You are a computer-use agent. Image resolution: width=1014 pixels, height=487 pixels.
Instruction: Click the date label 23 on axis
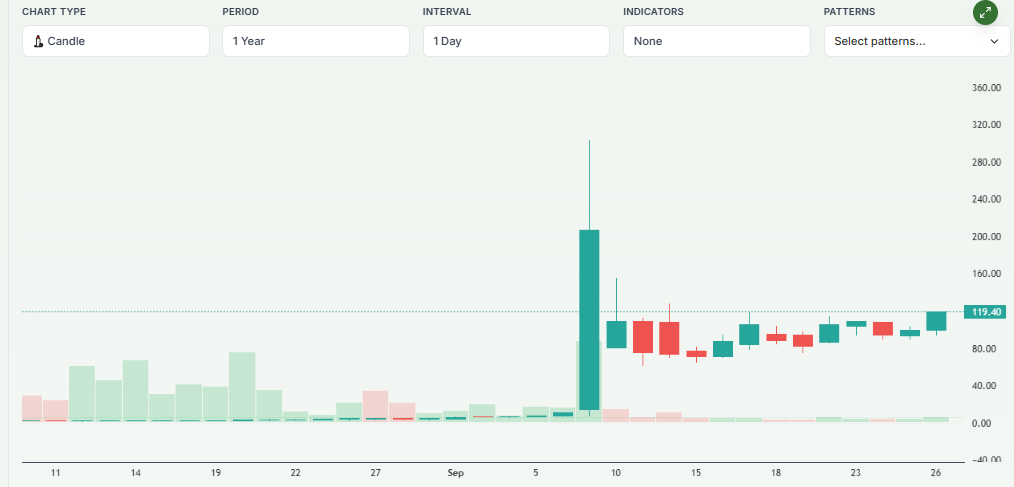pyautogui.click(x=855, y=472)
